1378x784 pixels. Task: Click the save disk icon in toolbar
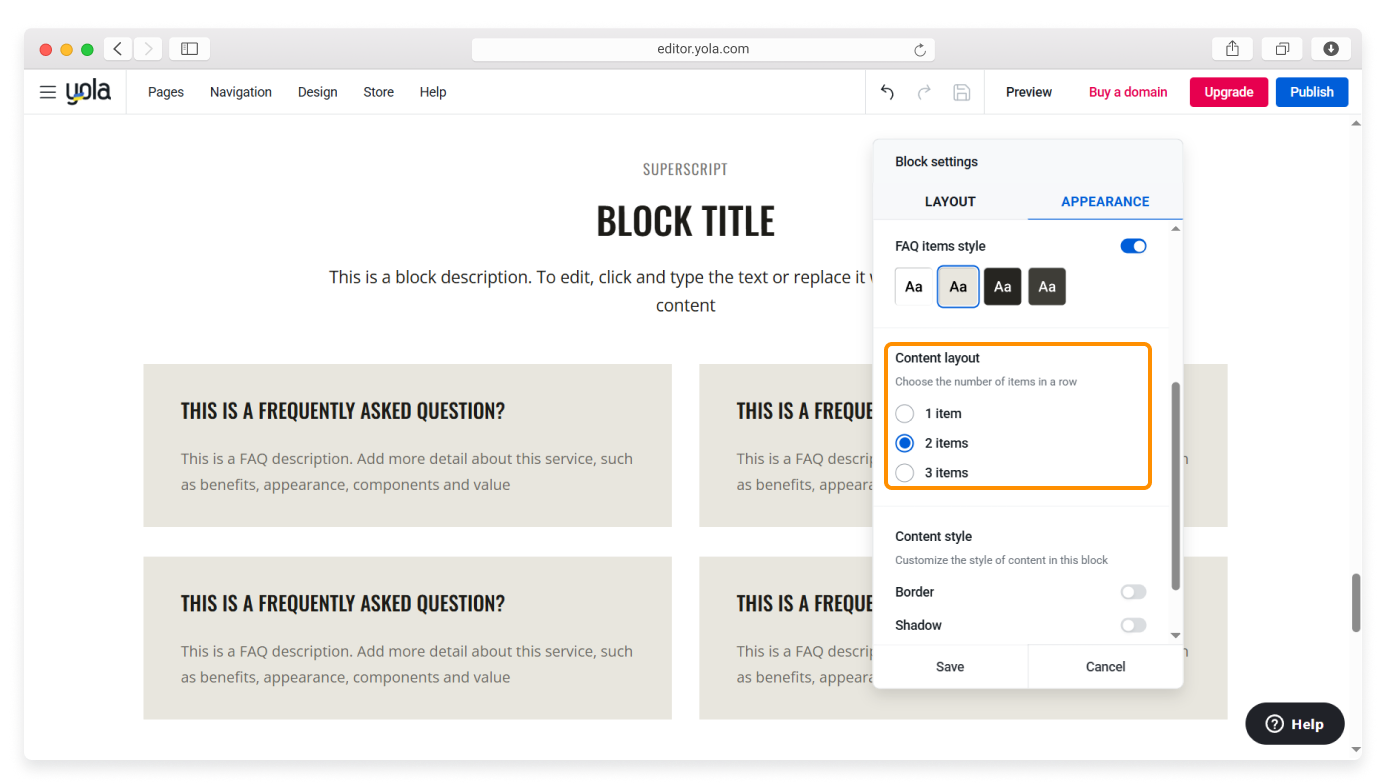[x=961, y=92]
